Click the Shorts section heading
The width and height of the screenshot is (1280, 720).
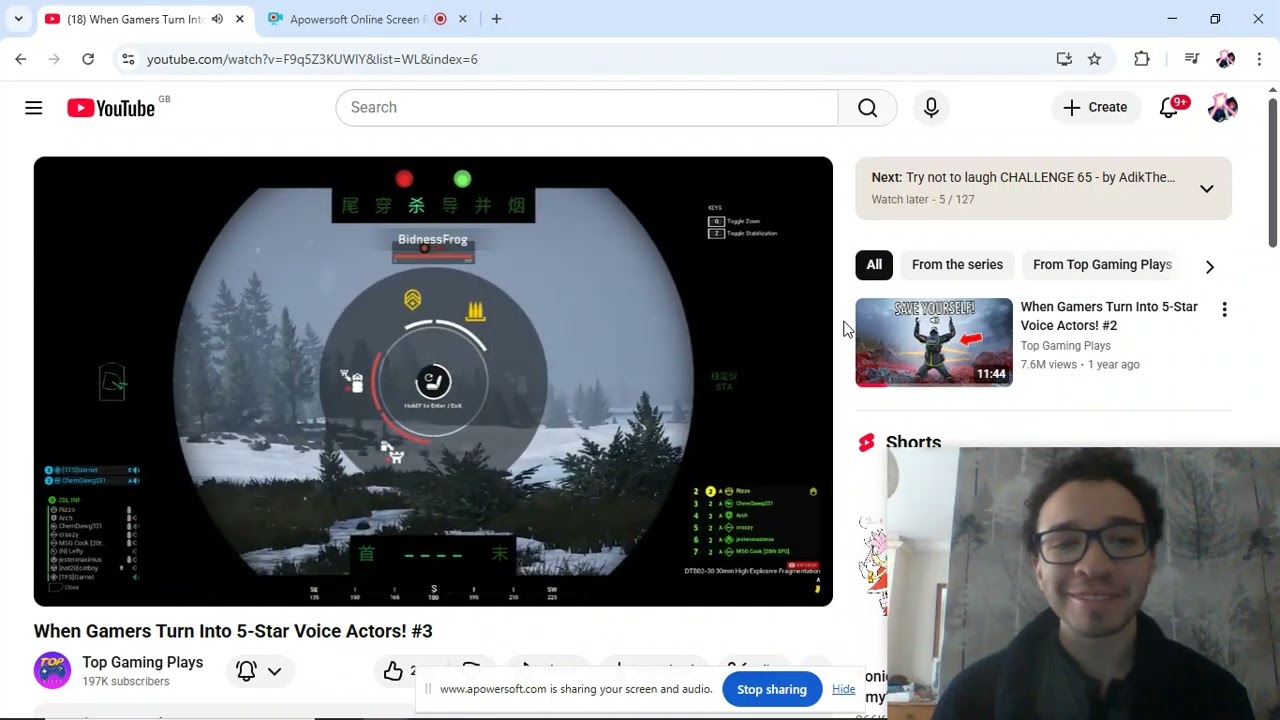tap(913, 441)
